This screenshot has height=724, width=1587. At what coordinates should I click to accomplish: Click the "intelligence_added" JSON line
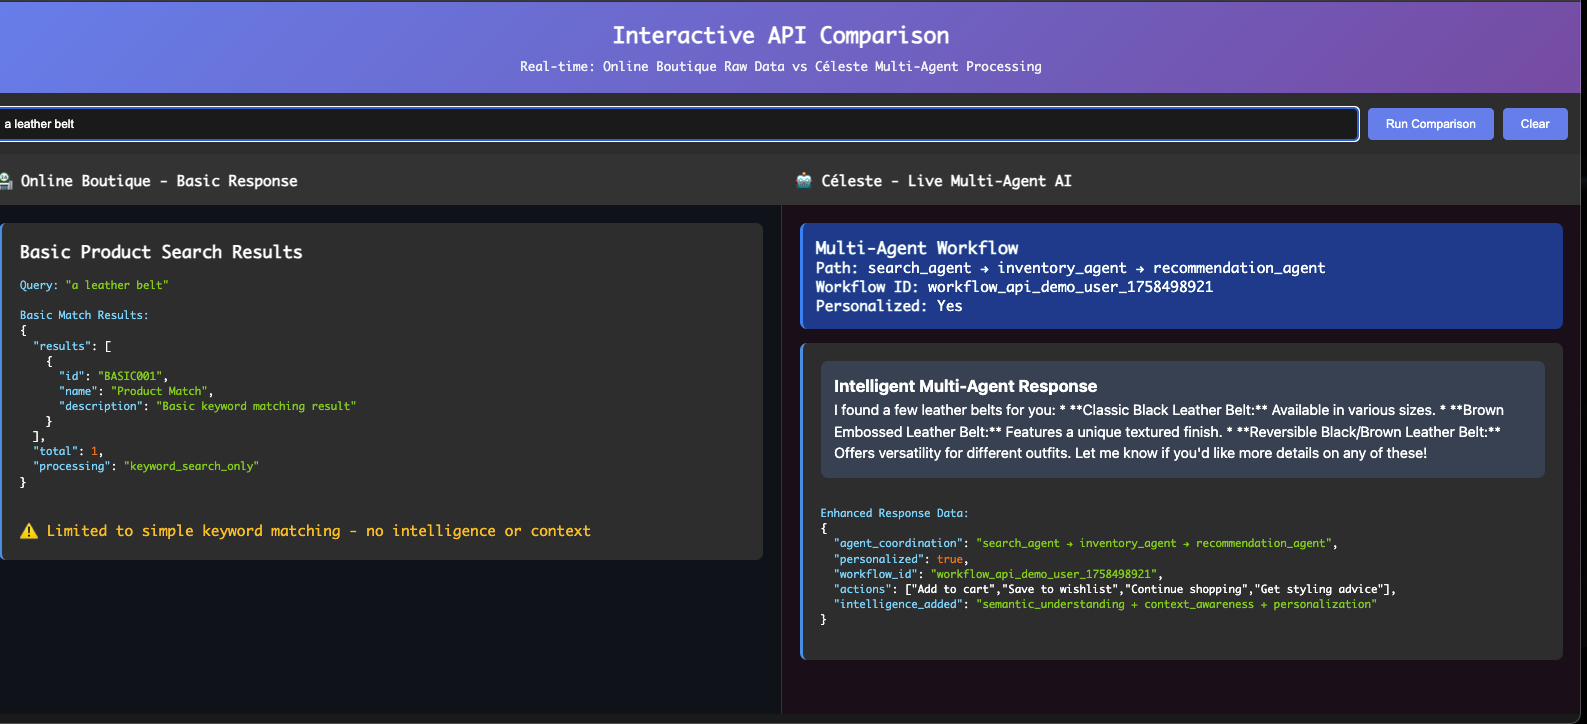(1105, 604)
